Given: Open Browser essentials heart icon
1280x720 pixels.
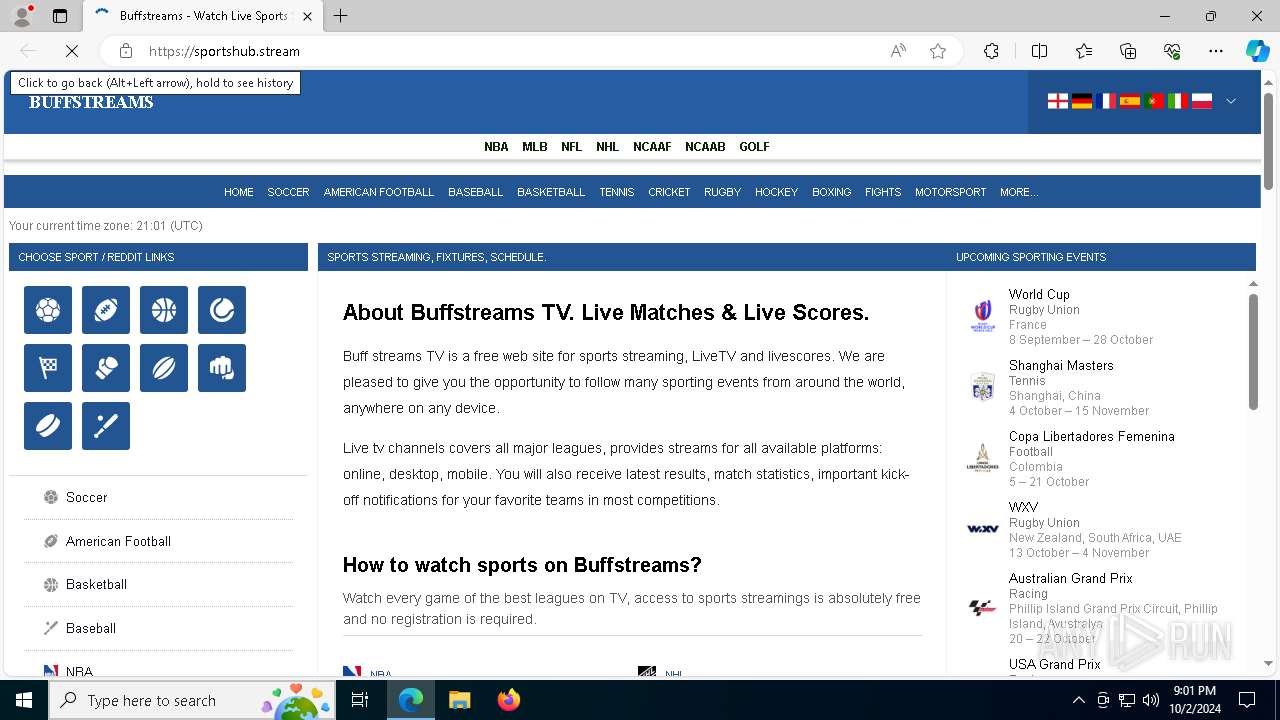Looking at the screenshot, I should point(1172,51).
